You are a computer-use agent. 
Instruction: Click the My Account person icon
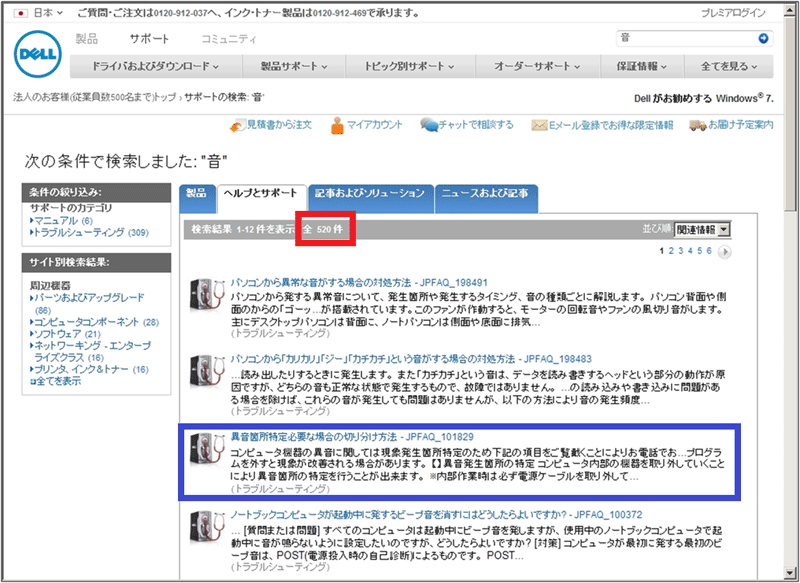(338, 125)
